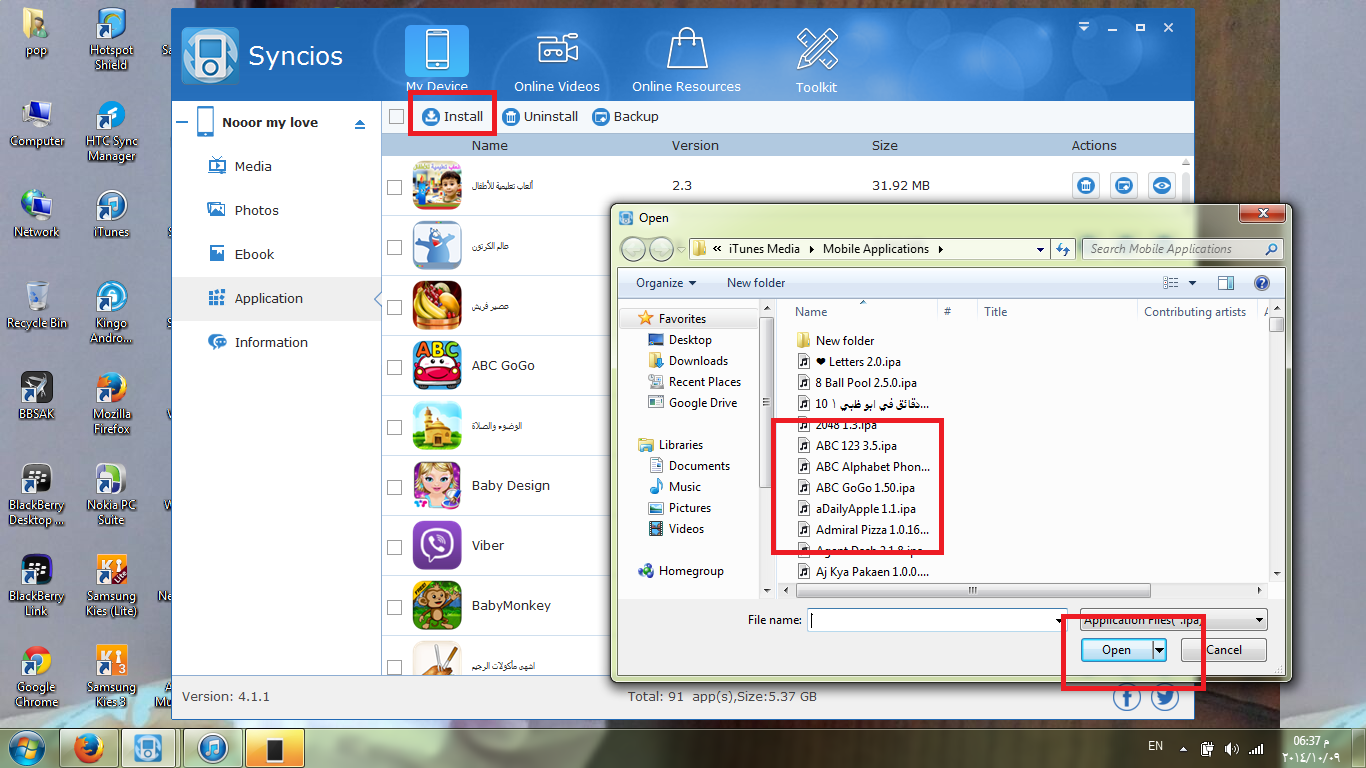Open the File name history dropdown arrow
This screenshot has width=1366, height=768.
[1059, 620]
